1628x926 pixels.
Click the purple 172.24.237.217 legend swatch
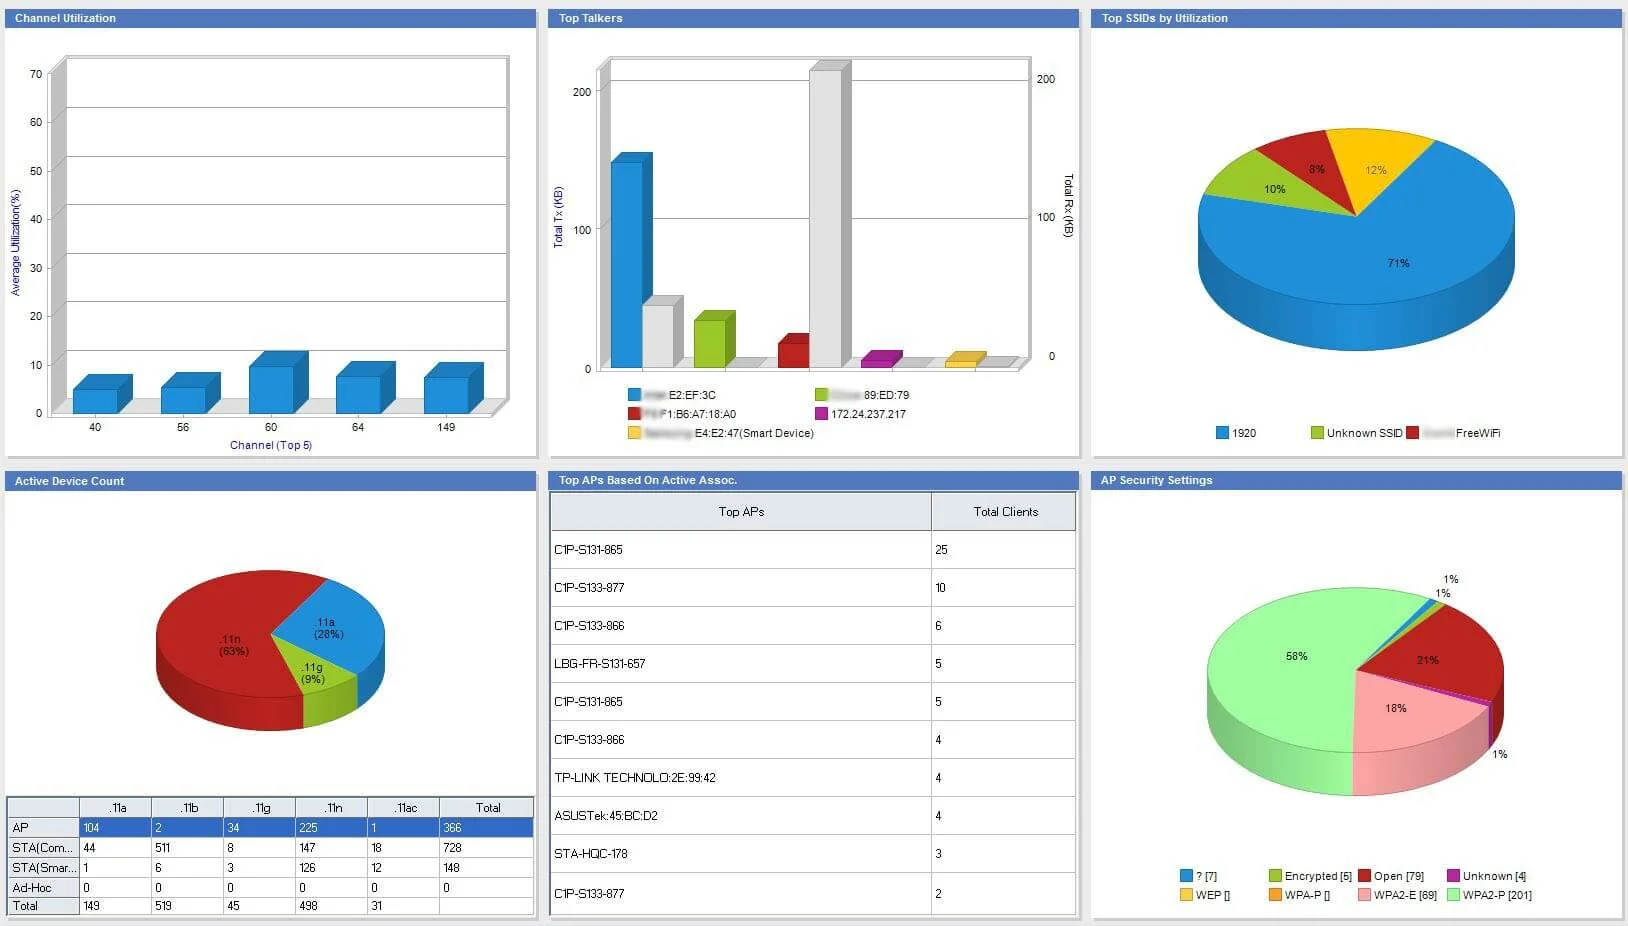pyautogui.click(x=821, y=414)
